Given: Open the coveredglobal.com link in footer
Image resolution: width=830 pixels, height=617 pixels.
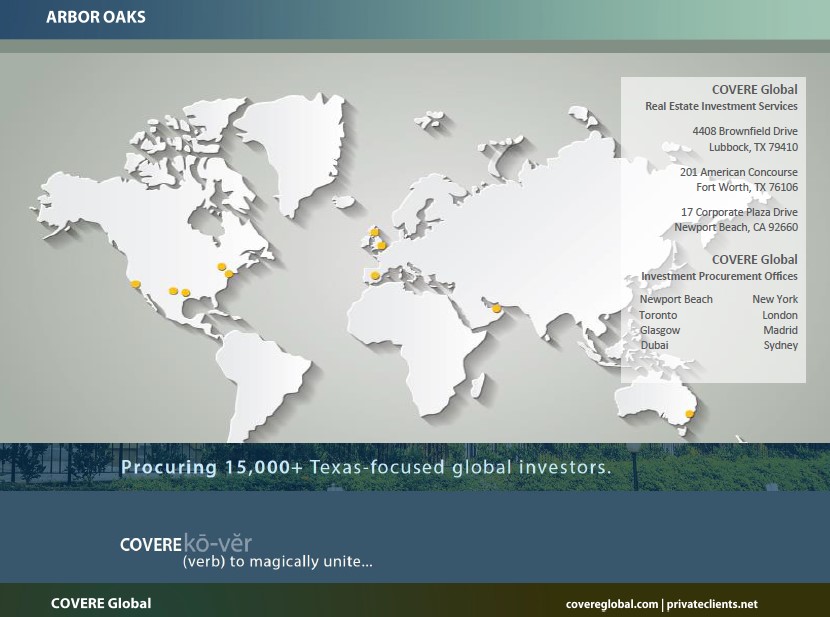Looking at the screenshot, I should coord(612,604).
